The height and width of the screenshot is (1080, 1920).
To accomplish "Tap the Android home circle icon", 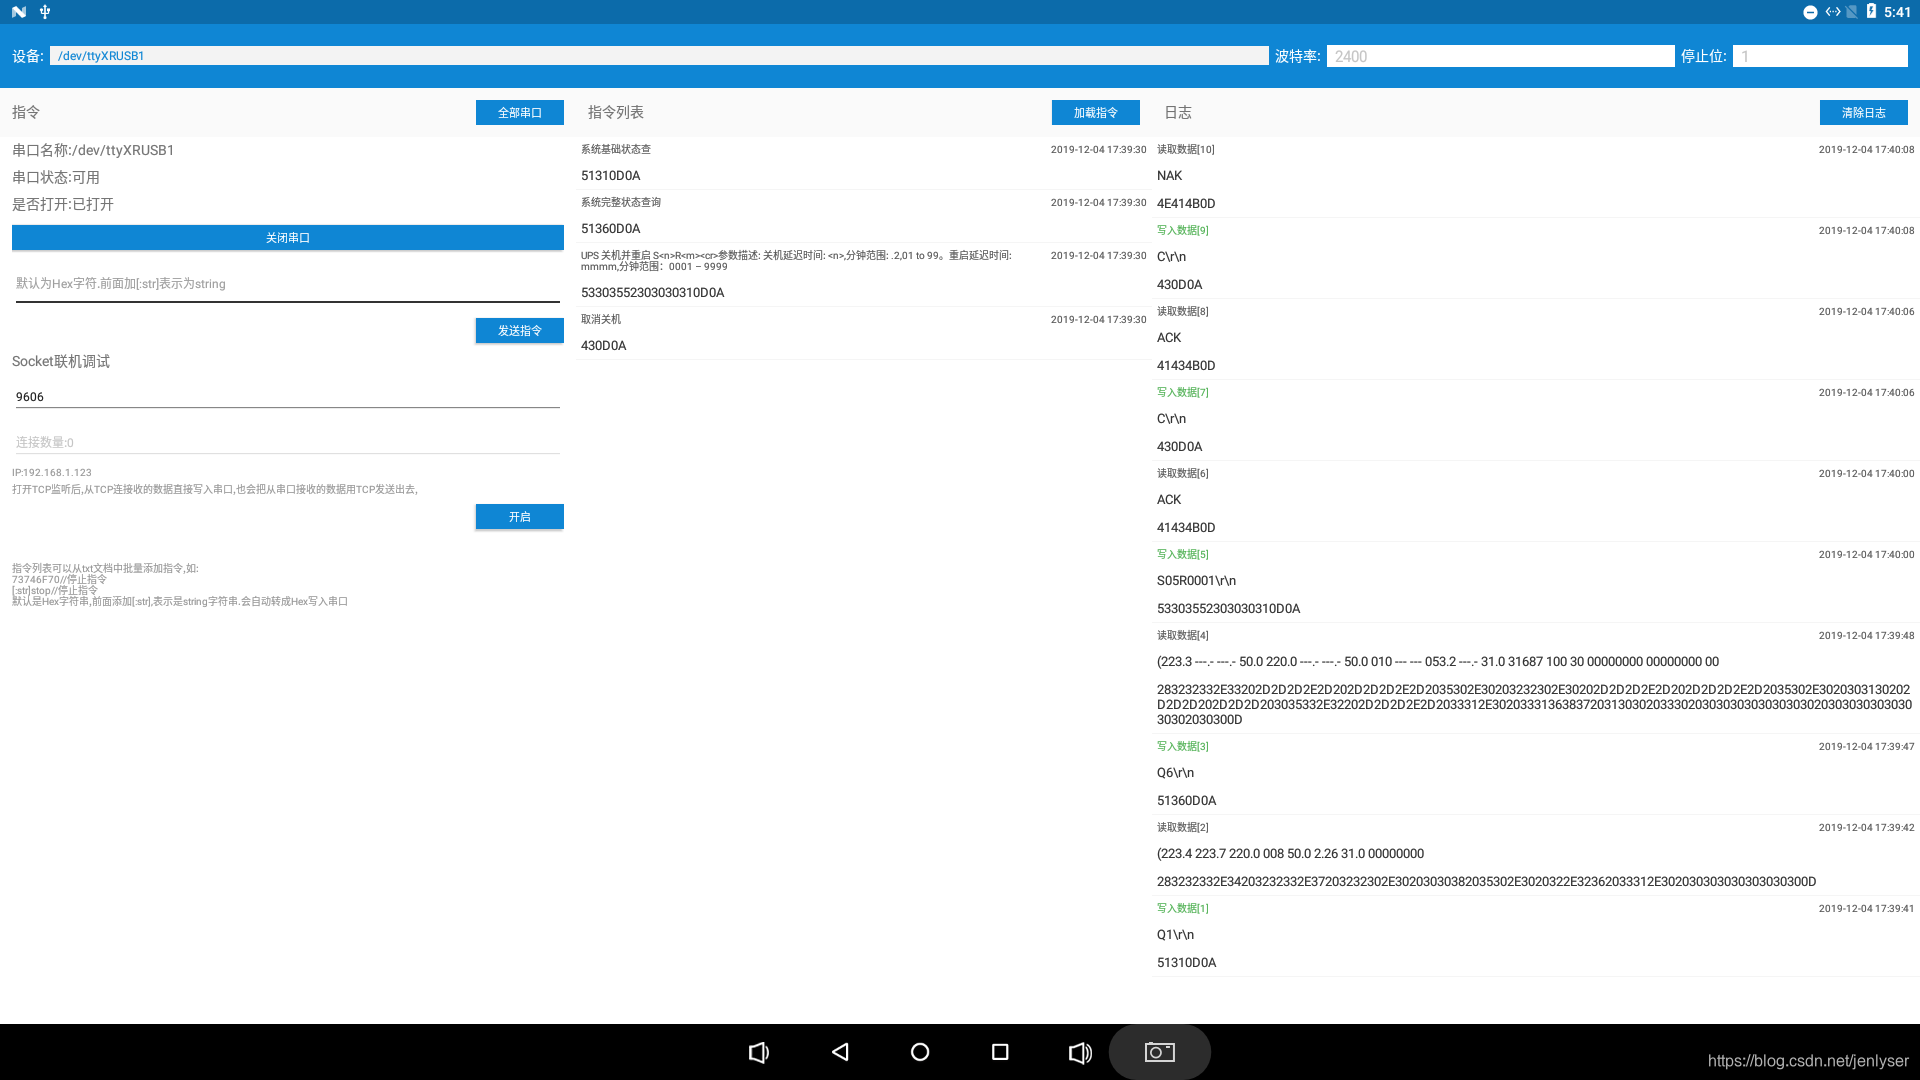I will click(x=920, y=1052).
